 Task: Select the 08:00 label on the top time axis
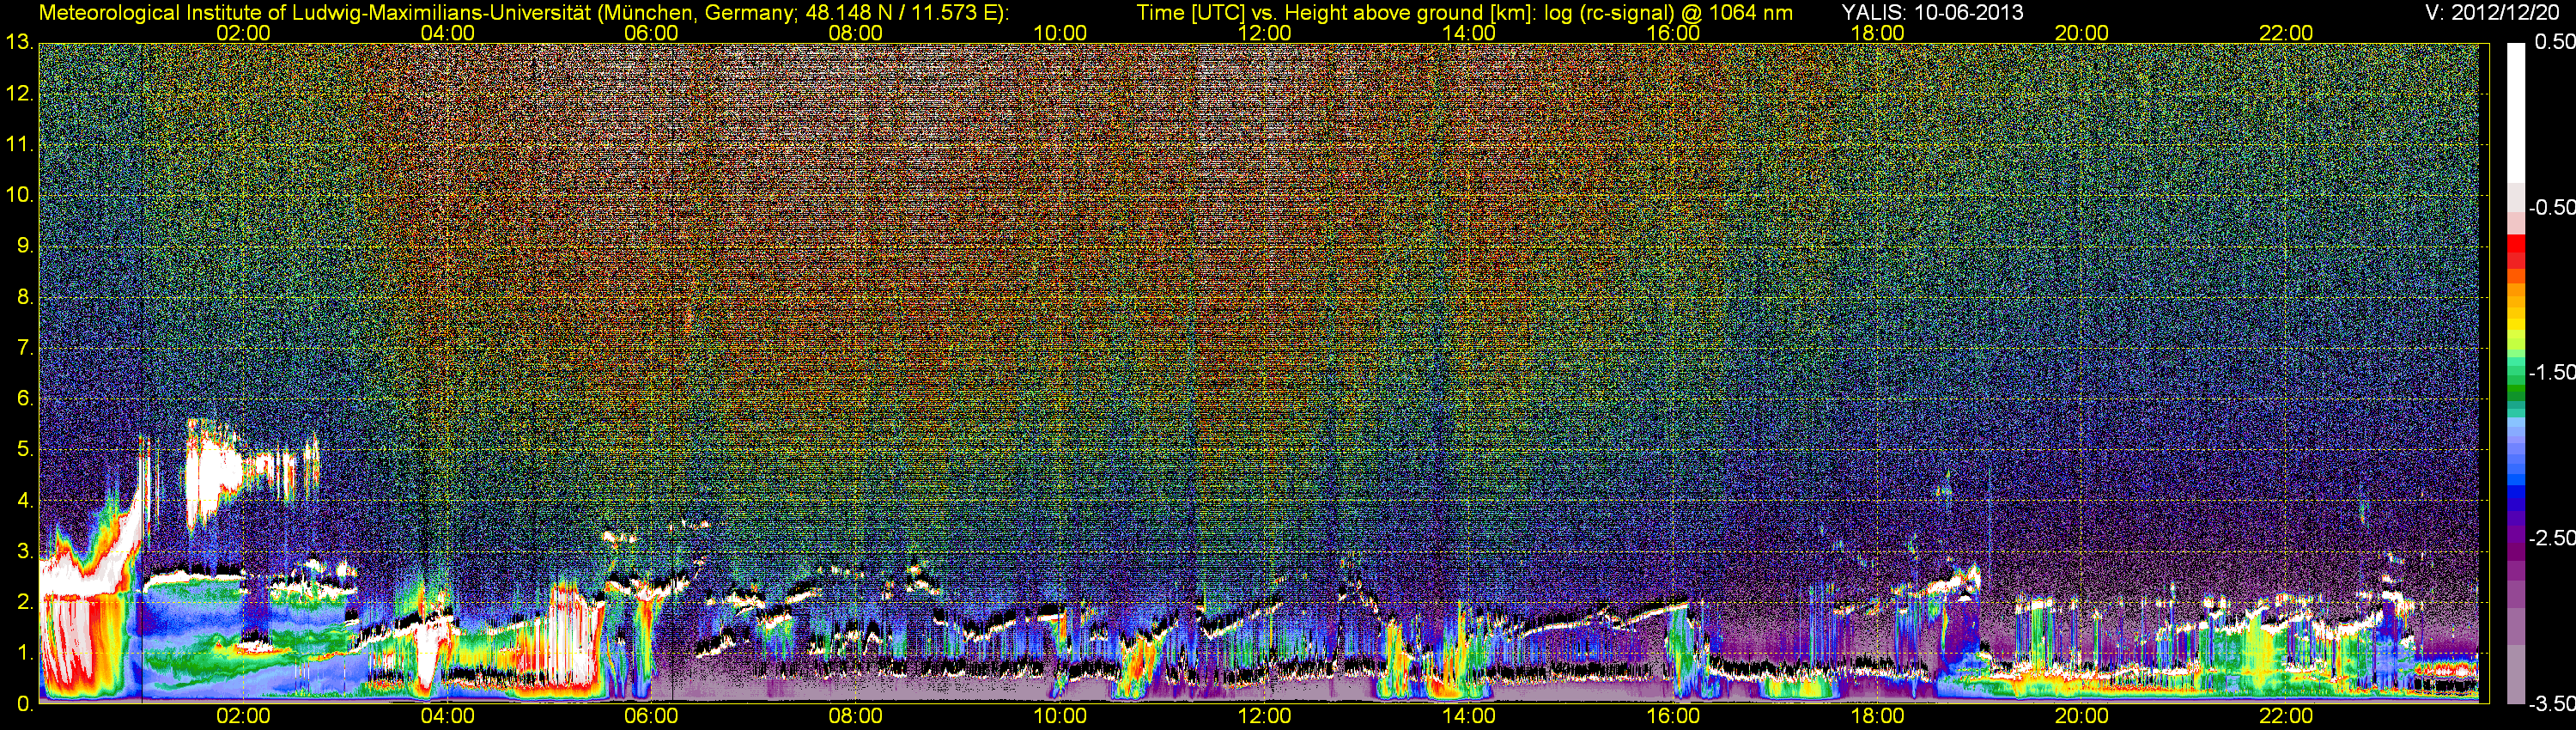(x=855, y=33)
